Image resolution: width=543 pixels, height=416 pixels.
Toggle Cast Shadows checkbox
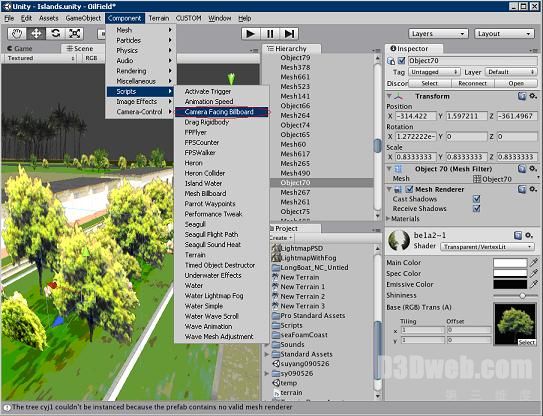(x=477, y=199)
